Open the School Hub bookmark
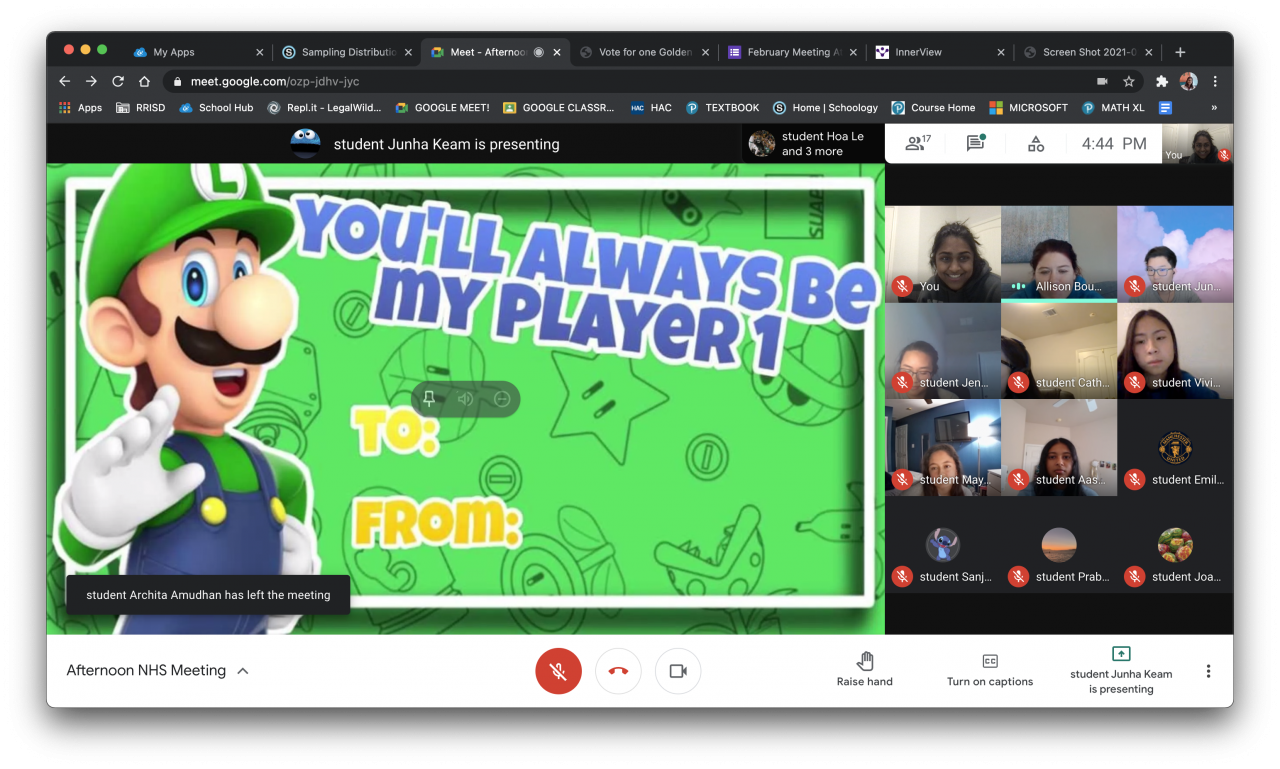 pos(216,108)
